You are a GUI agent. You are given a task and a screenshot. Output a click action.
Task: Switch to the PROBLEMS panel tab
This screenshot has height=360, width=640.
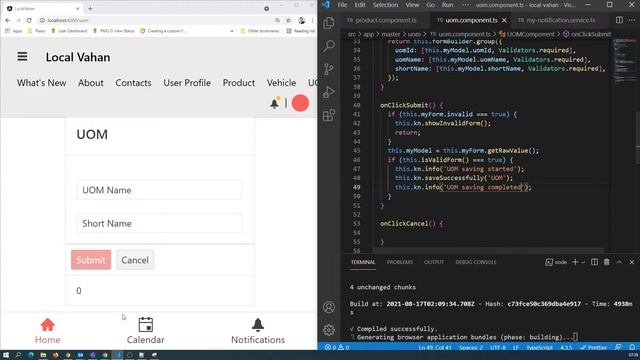click(400, 262)
